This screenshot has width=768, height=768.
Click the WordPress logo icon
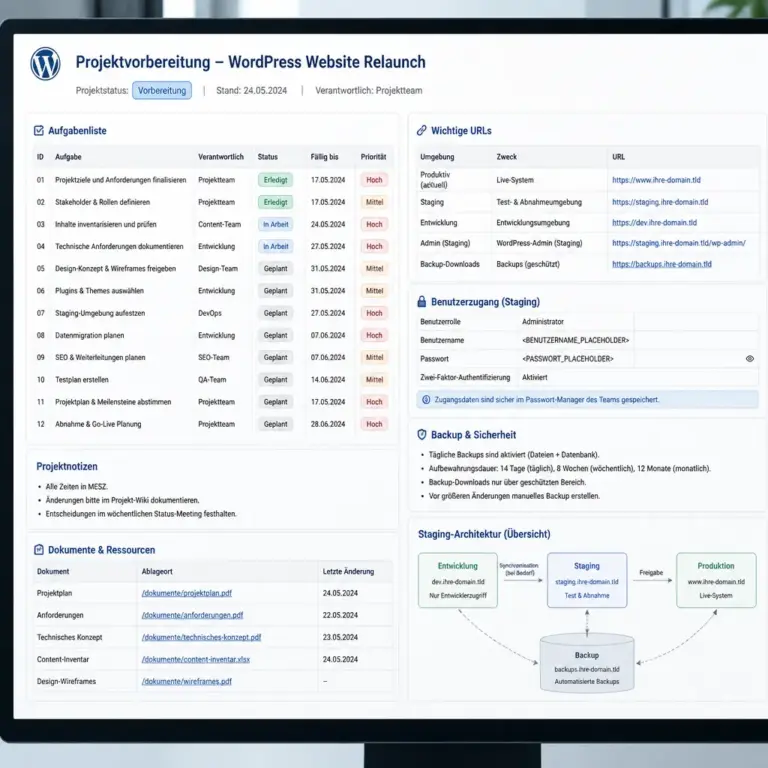pyautogui.click(x=45, y=64)
